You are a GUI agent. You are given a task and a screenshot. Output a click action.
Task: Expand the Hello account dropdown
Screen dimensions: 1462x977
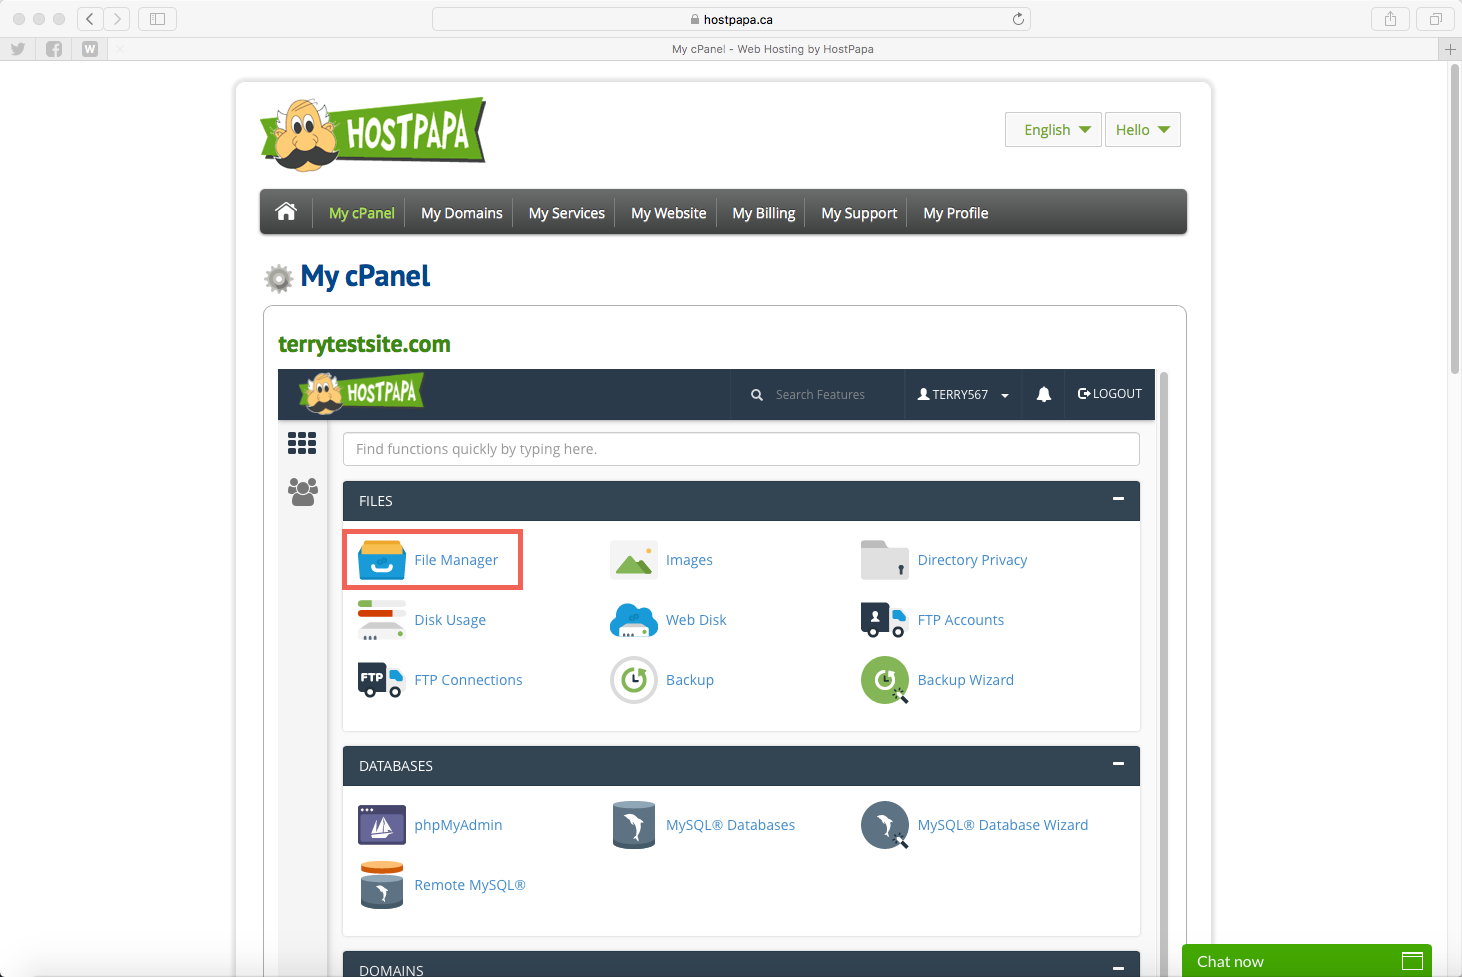point(1142,130)
